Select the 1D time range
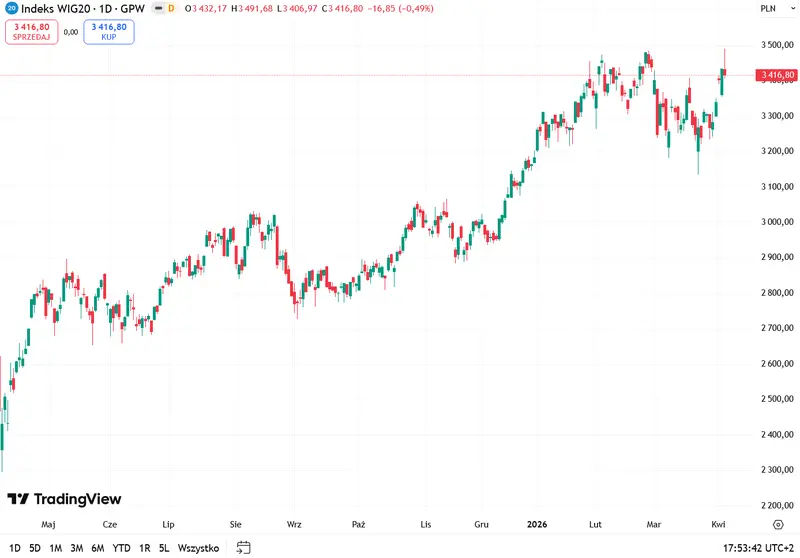This screenshot has width=800, height=558. coord(15,548)
